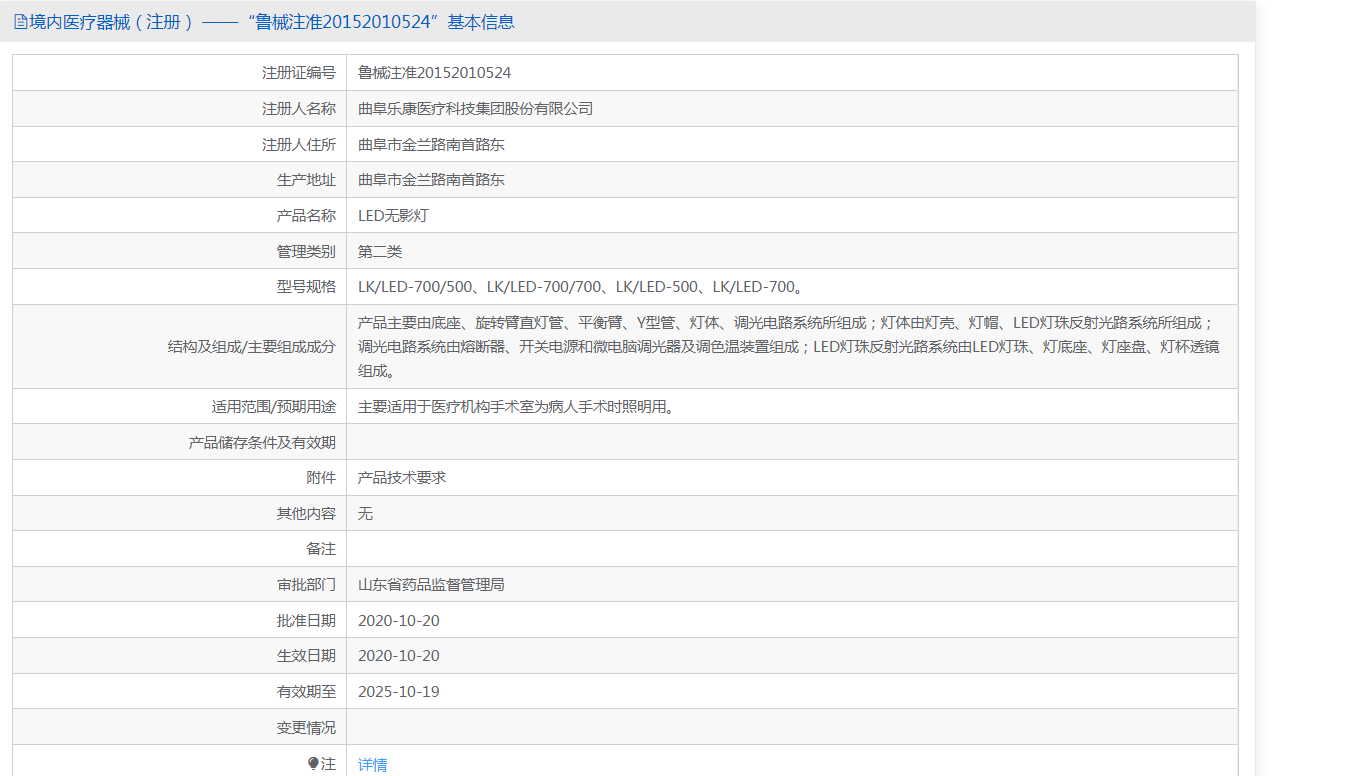1355x776 pixels.
Task: Select the product name LED无影灯
Action: pyautogui.click(x=393, y=215)
